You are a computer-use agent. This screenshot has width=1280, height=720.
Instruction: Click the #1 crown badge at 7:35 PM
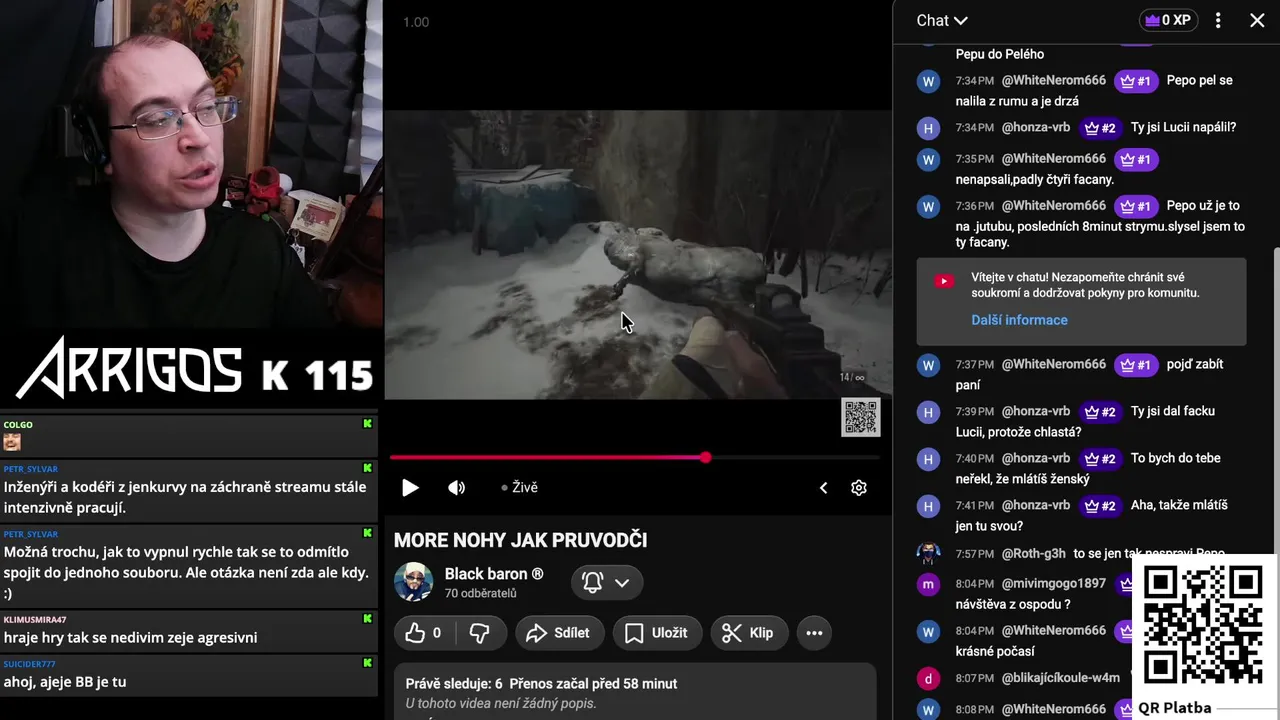point(1135,159)
